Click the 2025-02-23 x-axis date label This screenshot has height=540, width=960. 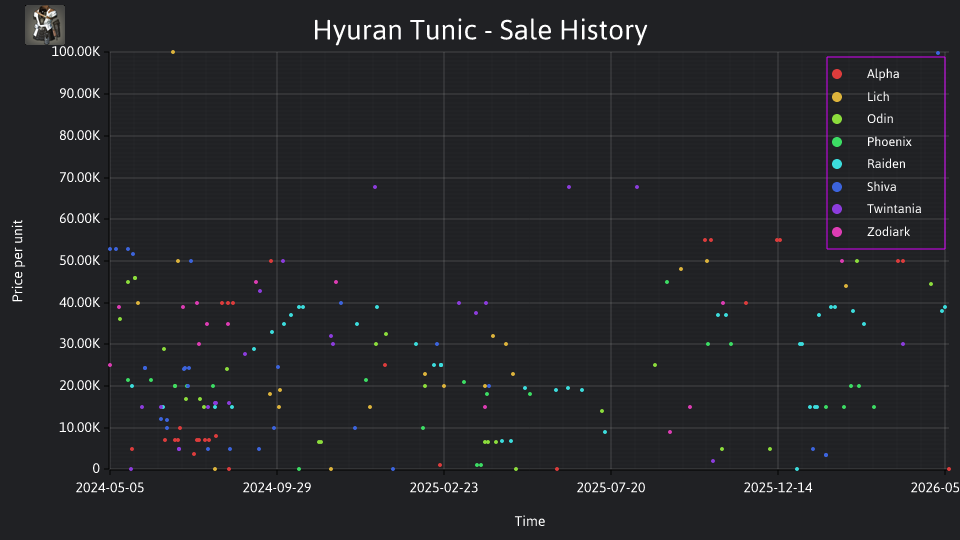(444, 487)
